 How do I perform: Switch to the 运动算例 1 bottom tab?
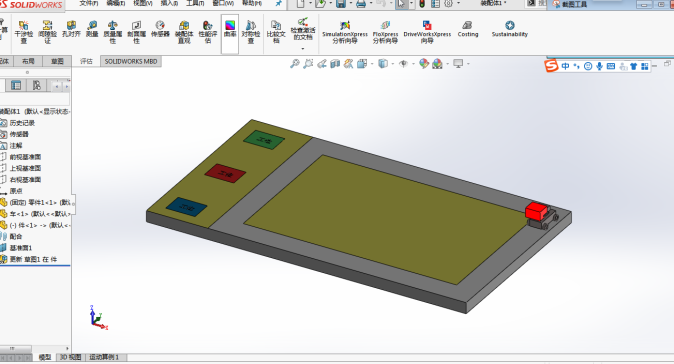click(x=104, y=357)
